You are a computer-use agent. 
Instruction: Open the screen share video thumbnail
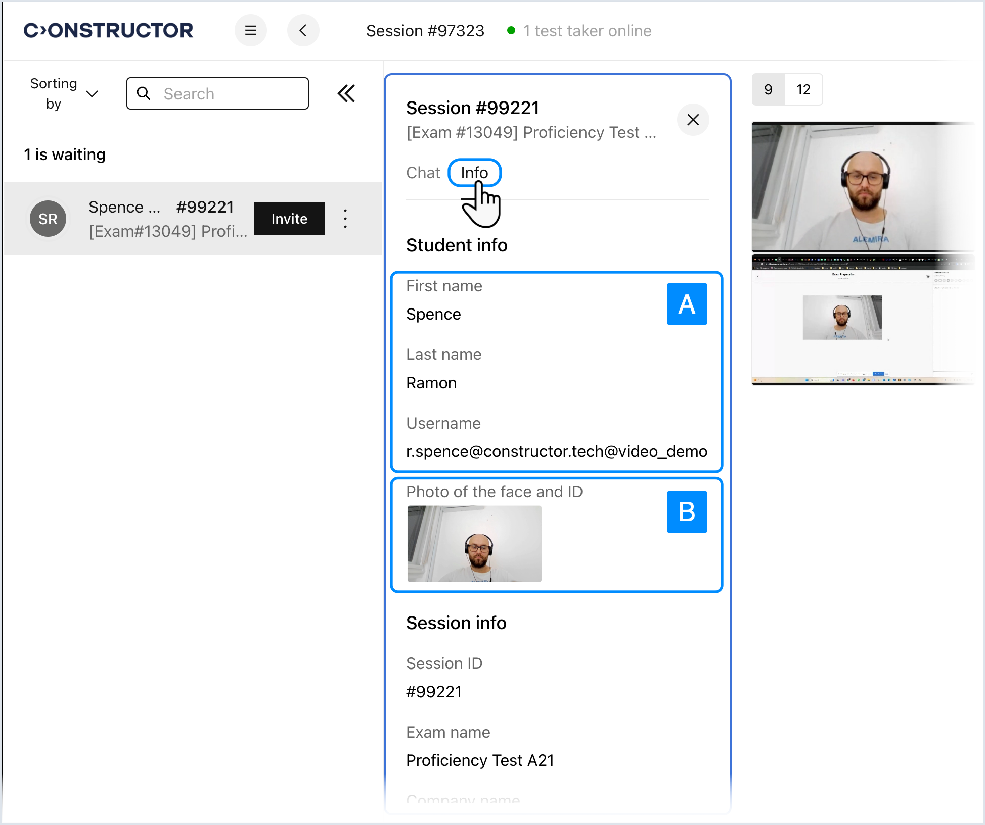tap(862, 319)
